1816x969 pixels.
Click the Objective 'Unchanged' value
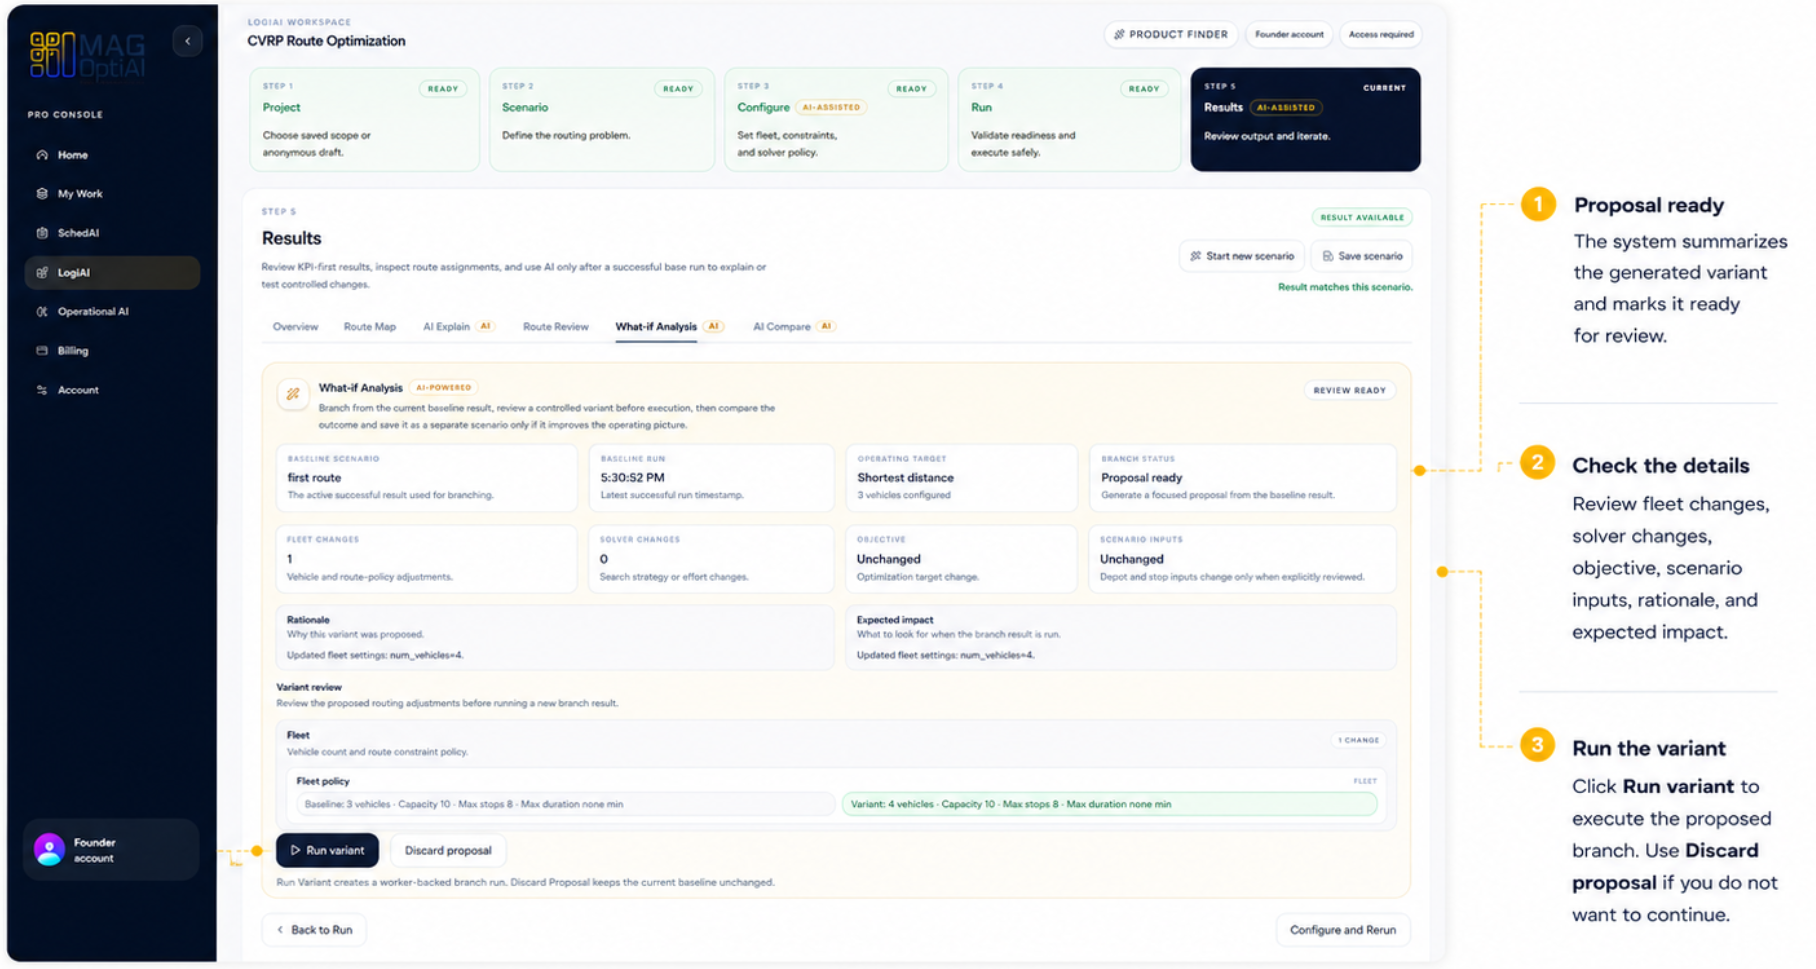[x=888, y=559]
